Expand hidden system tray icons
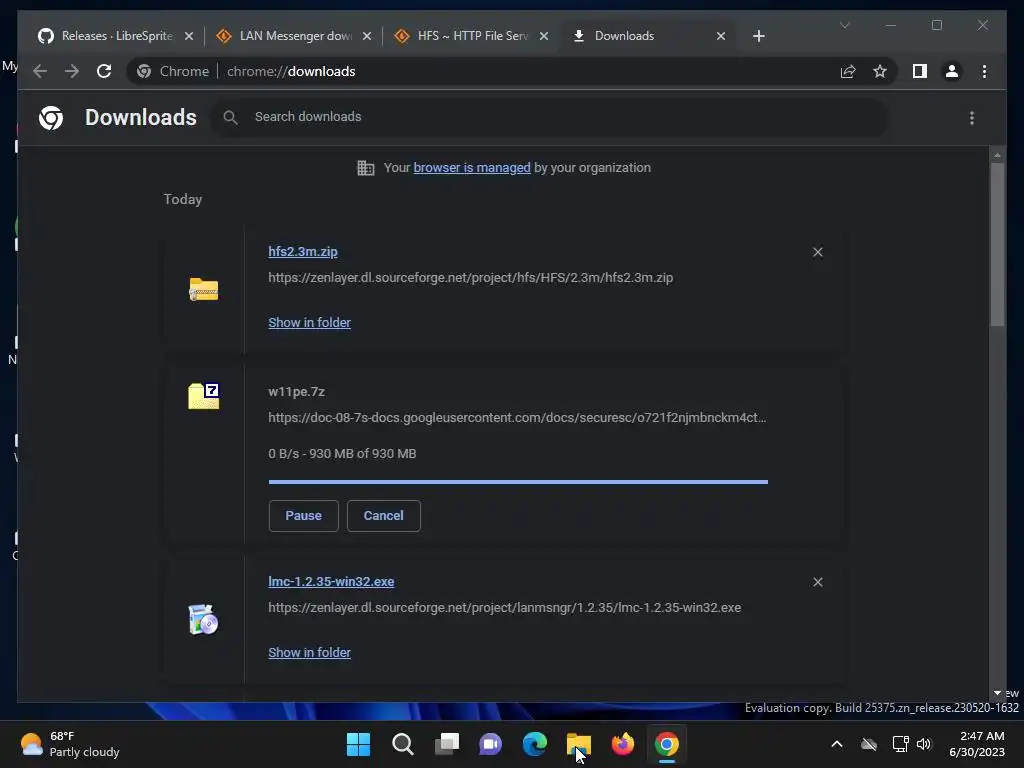 837,744
